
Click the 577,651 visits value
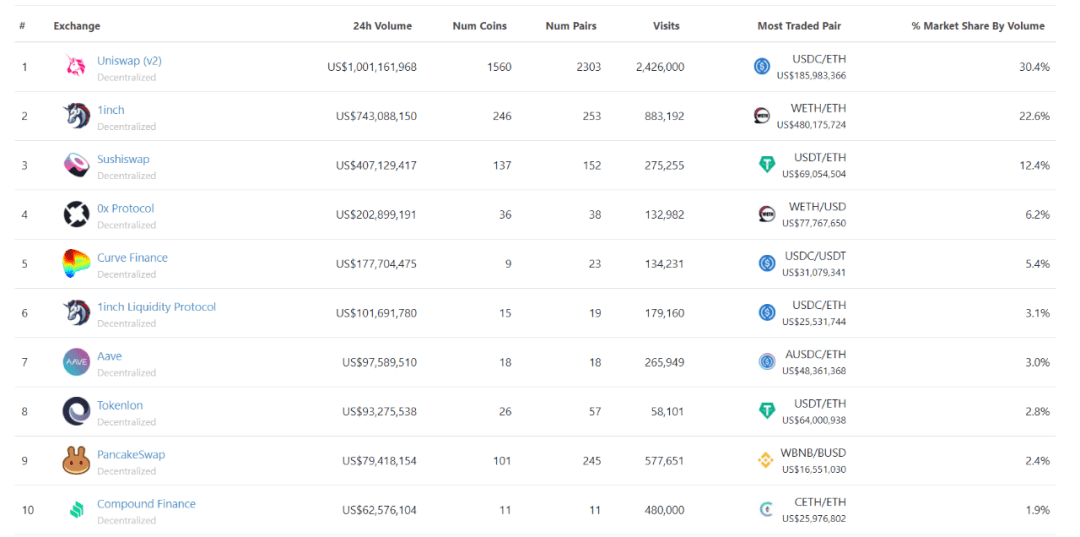click(x=664, y=461)
